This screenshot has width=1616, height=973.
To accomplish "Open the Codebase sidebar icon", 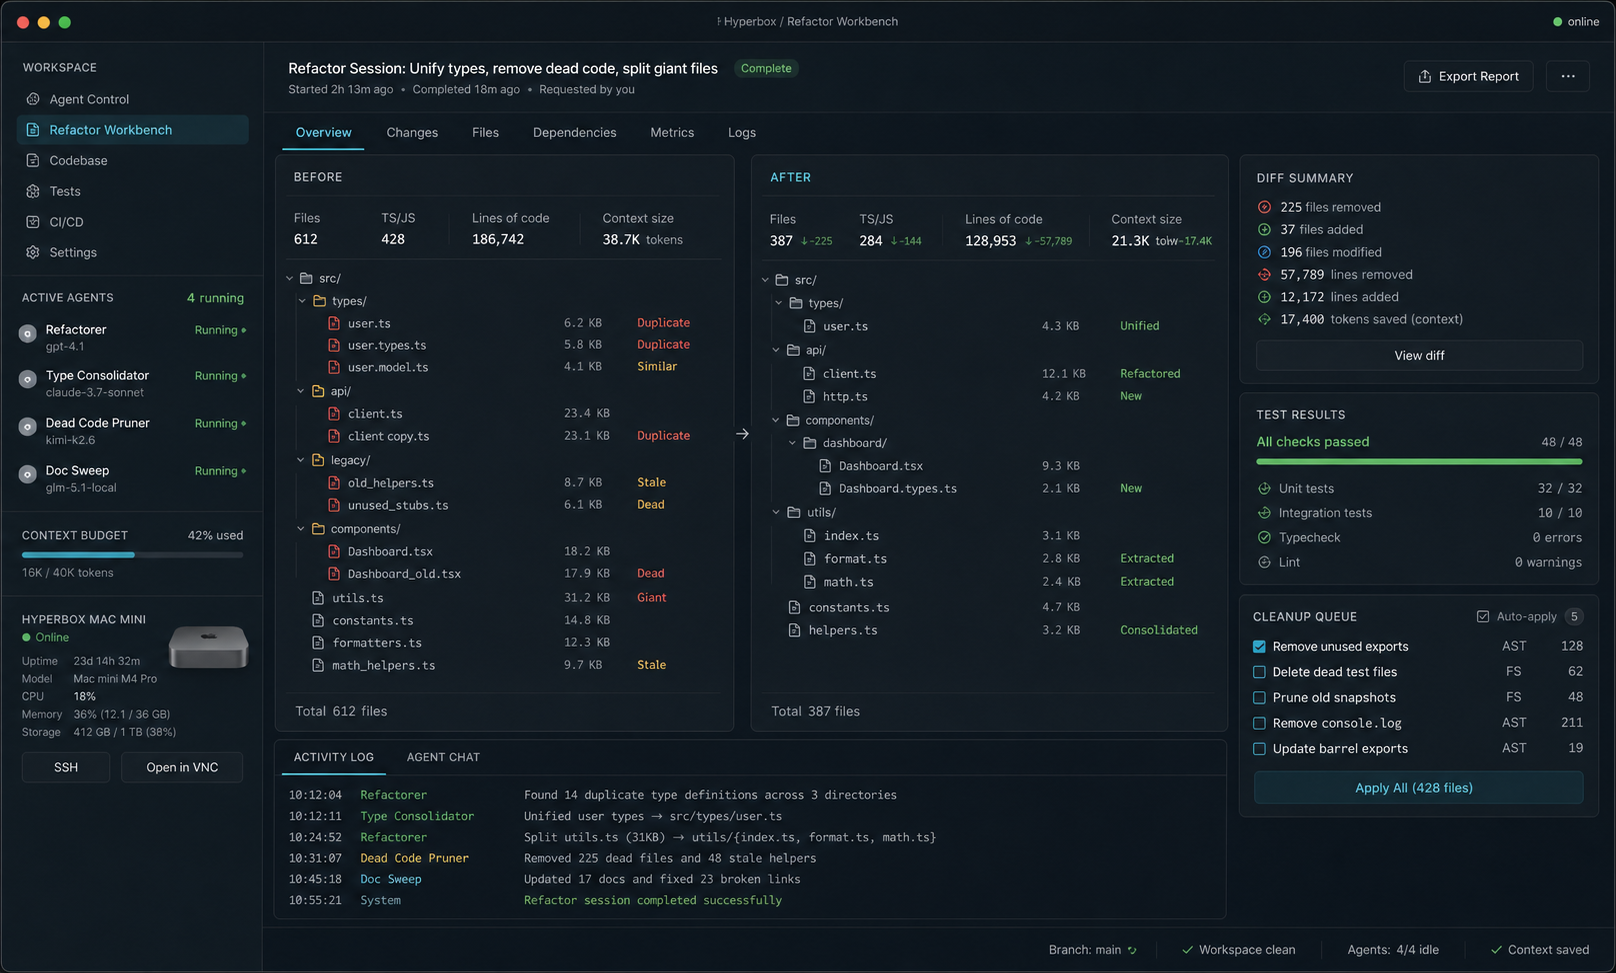I will point(33,160).
